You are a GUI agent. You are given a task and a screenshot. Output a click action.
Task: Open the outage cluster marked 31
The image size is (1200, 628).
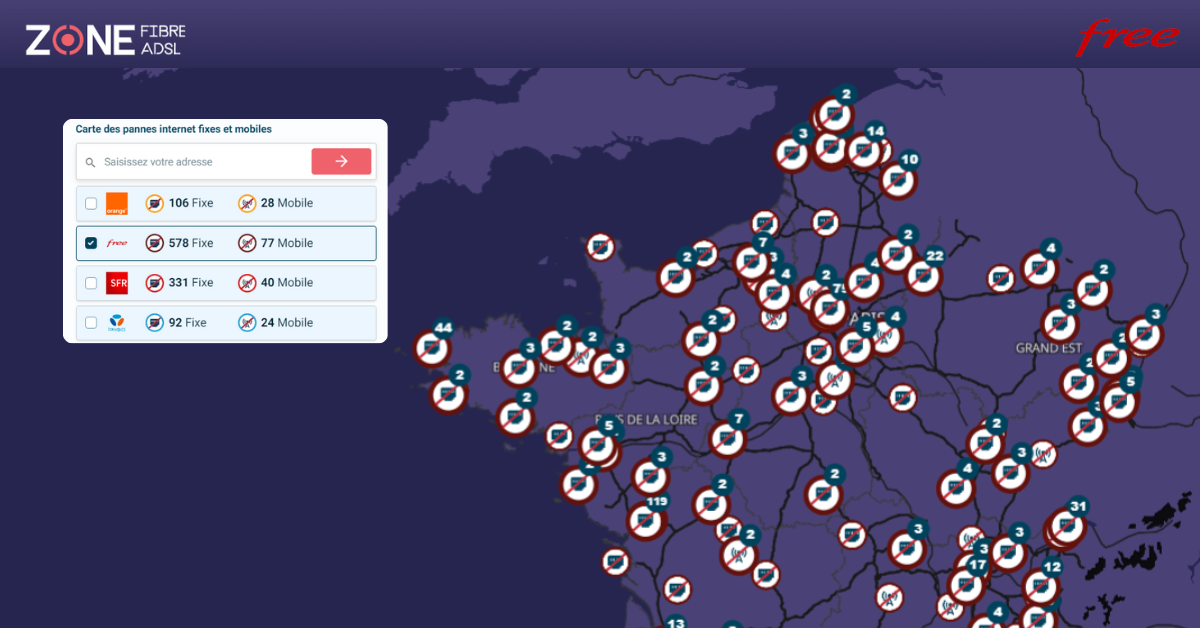pos(1067,525)
